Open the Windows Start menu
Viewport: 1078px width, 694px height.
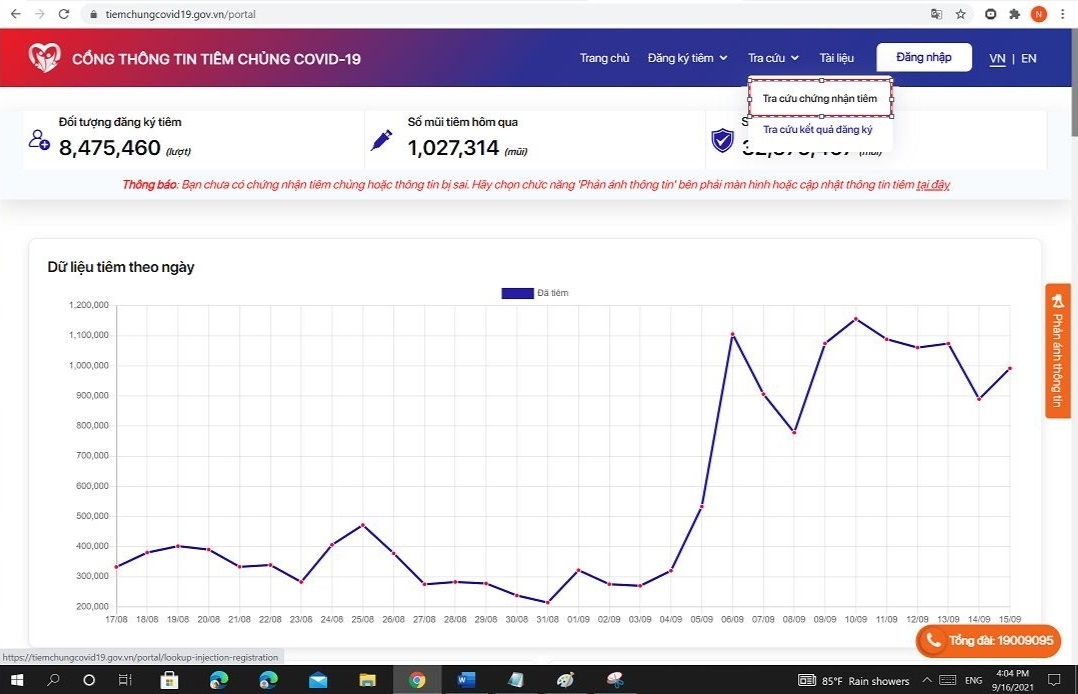click(16, 680)
